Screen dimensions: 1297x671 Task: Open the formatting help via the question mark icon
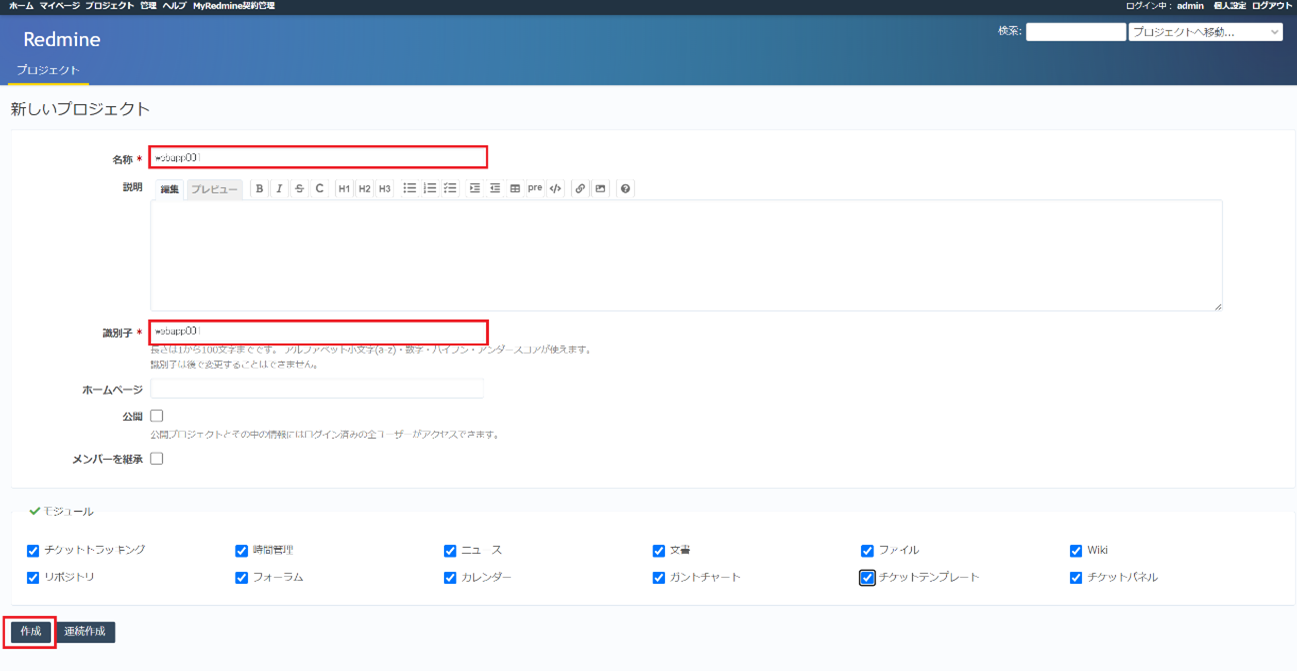pyautogui.click(x=623, y=187)
